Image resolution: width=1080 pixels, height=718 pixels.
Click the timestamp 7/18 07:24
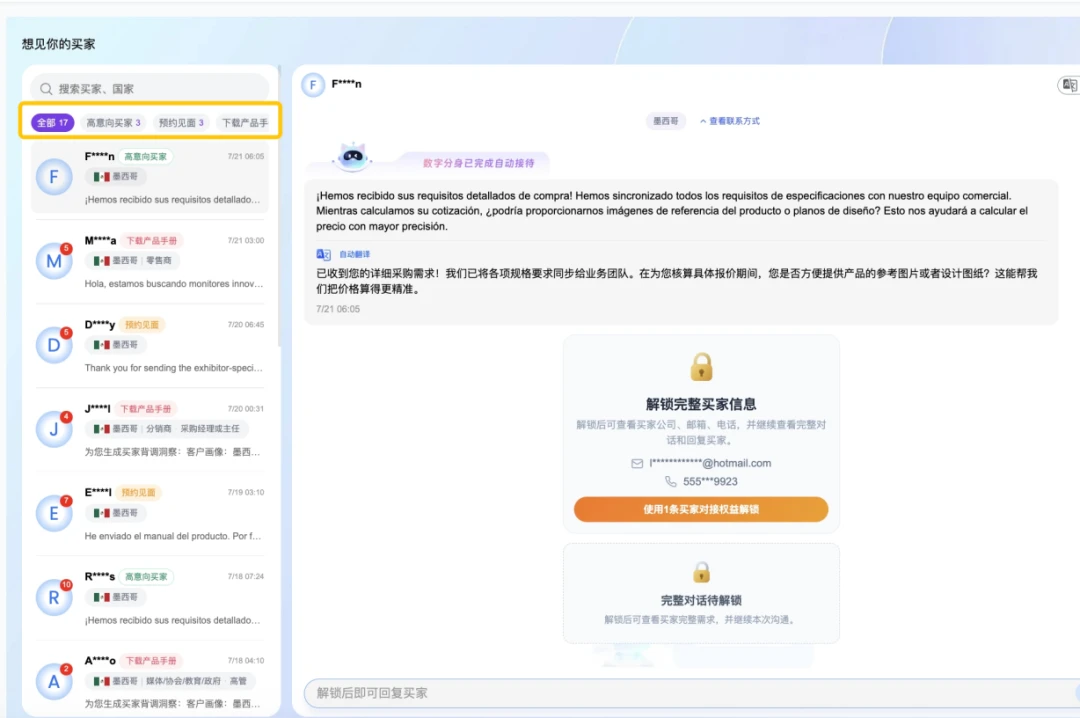coord(246,577)
